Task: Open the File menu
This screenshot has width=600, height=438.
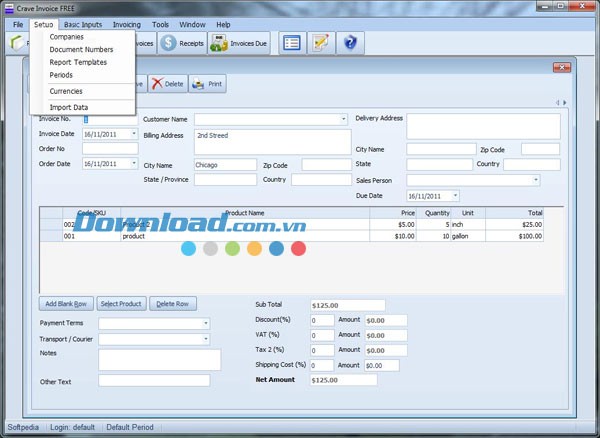Action: point(18,24)
